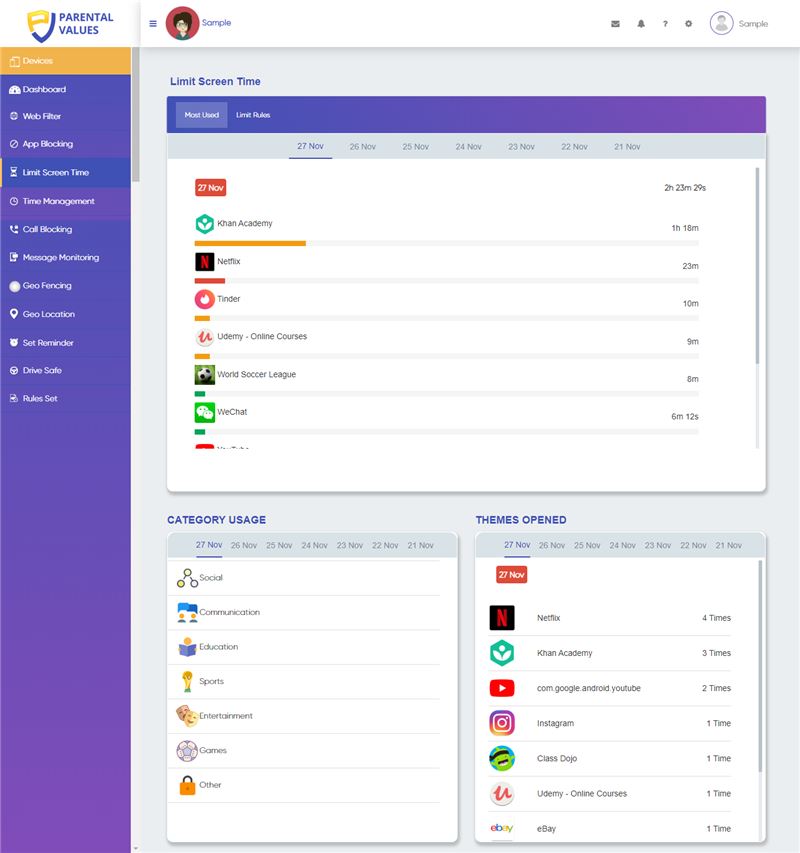Click the Sports trophy icon
Screen dimensions: 800x853
tap(187, 681)
